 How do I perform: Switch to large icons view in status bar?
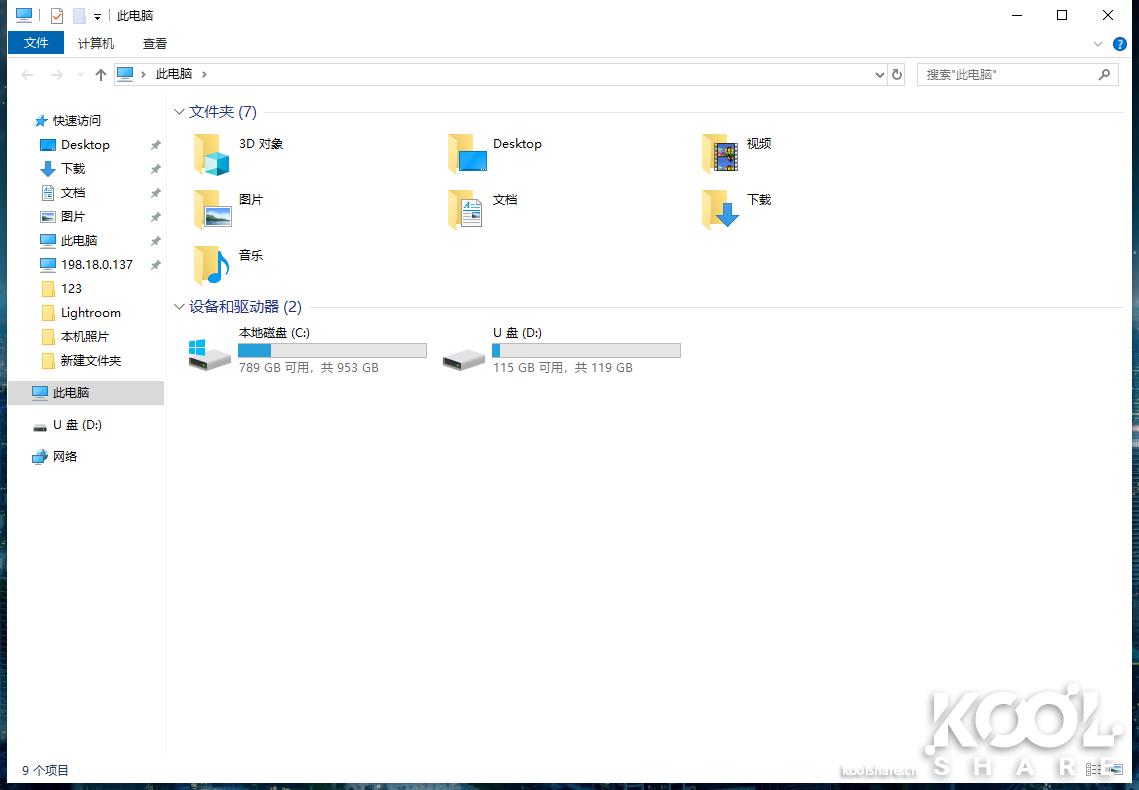[x=1116, y=770]
